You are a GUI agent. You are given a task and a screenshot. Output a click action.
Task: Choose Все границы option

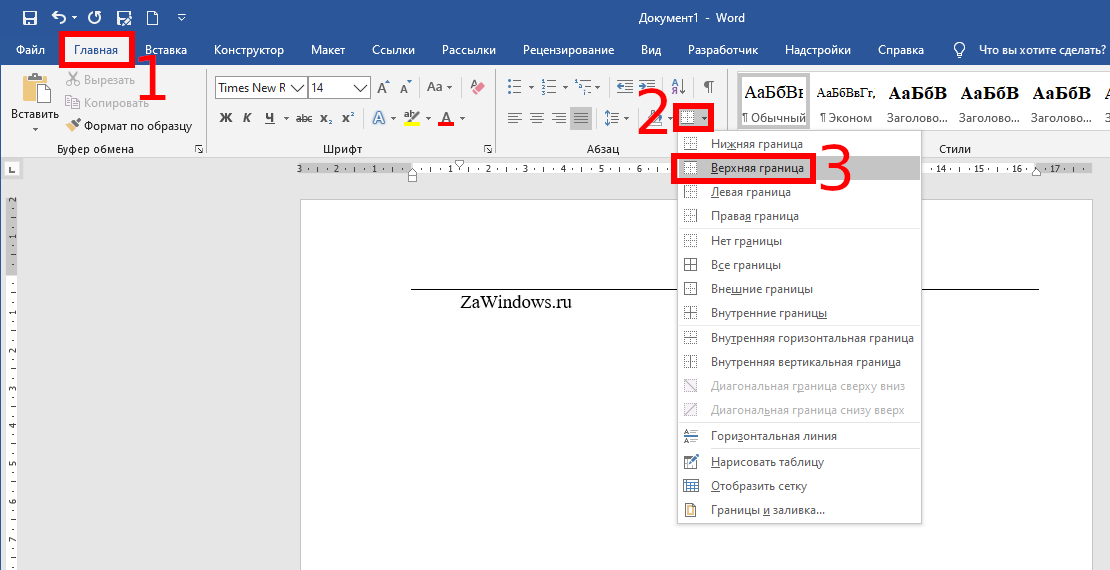(799, 265)
